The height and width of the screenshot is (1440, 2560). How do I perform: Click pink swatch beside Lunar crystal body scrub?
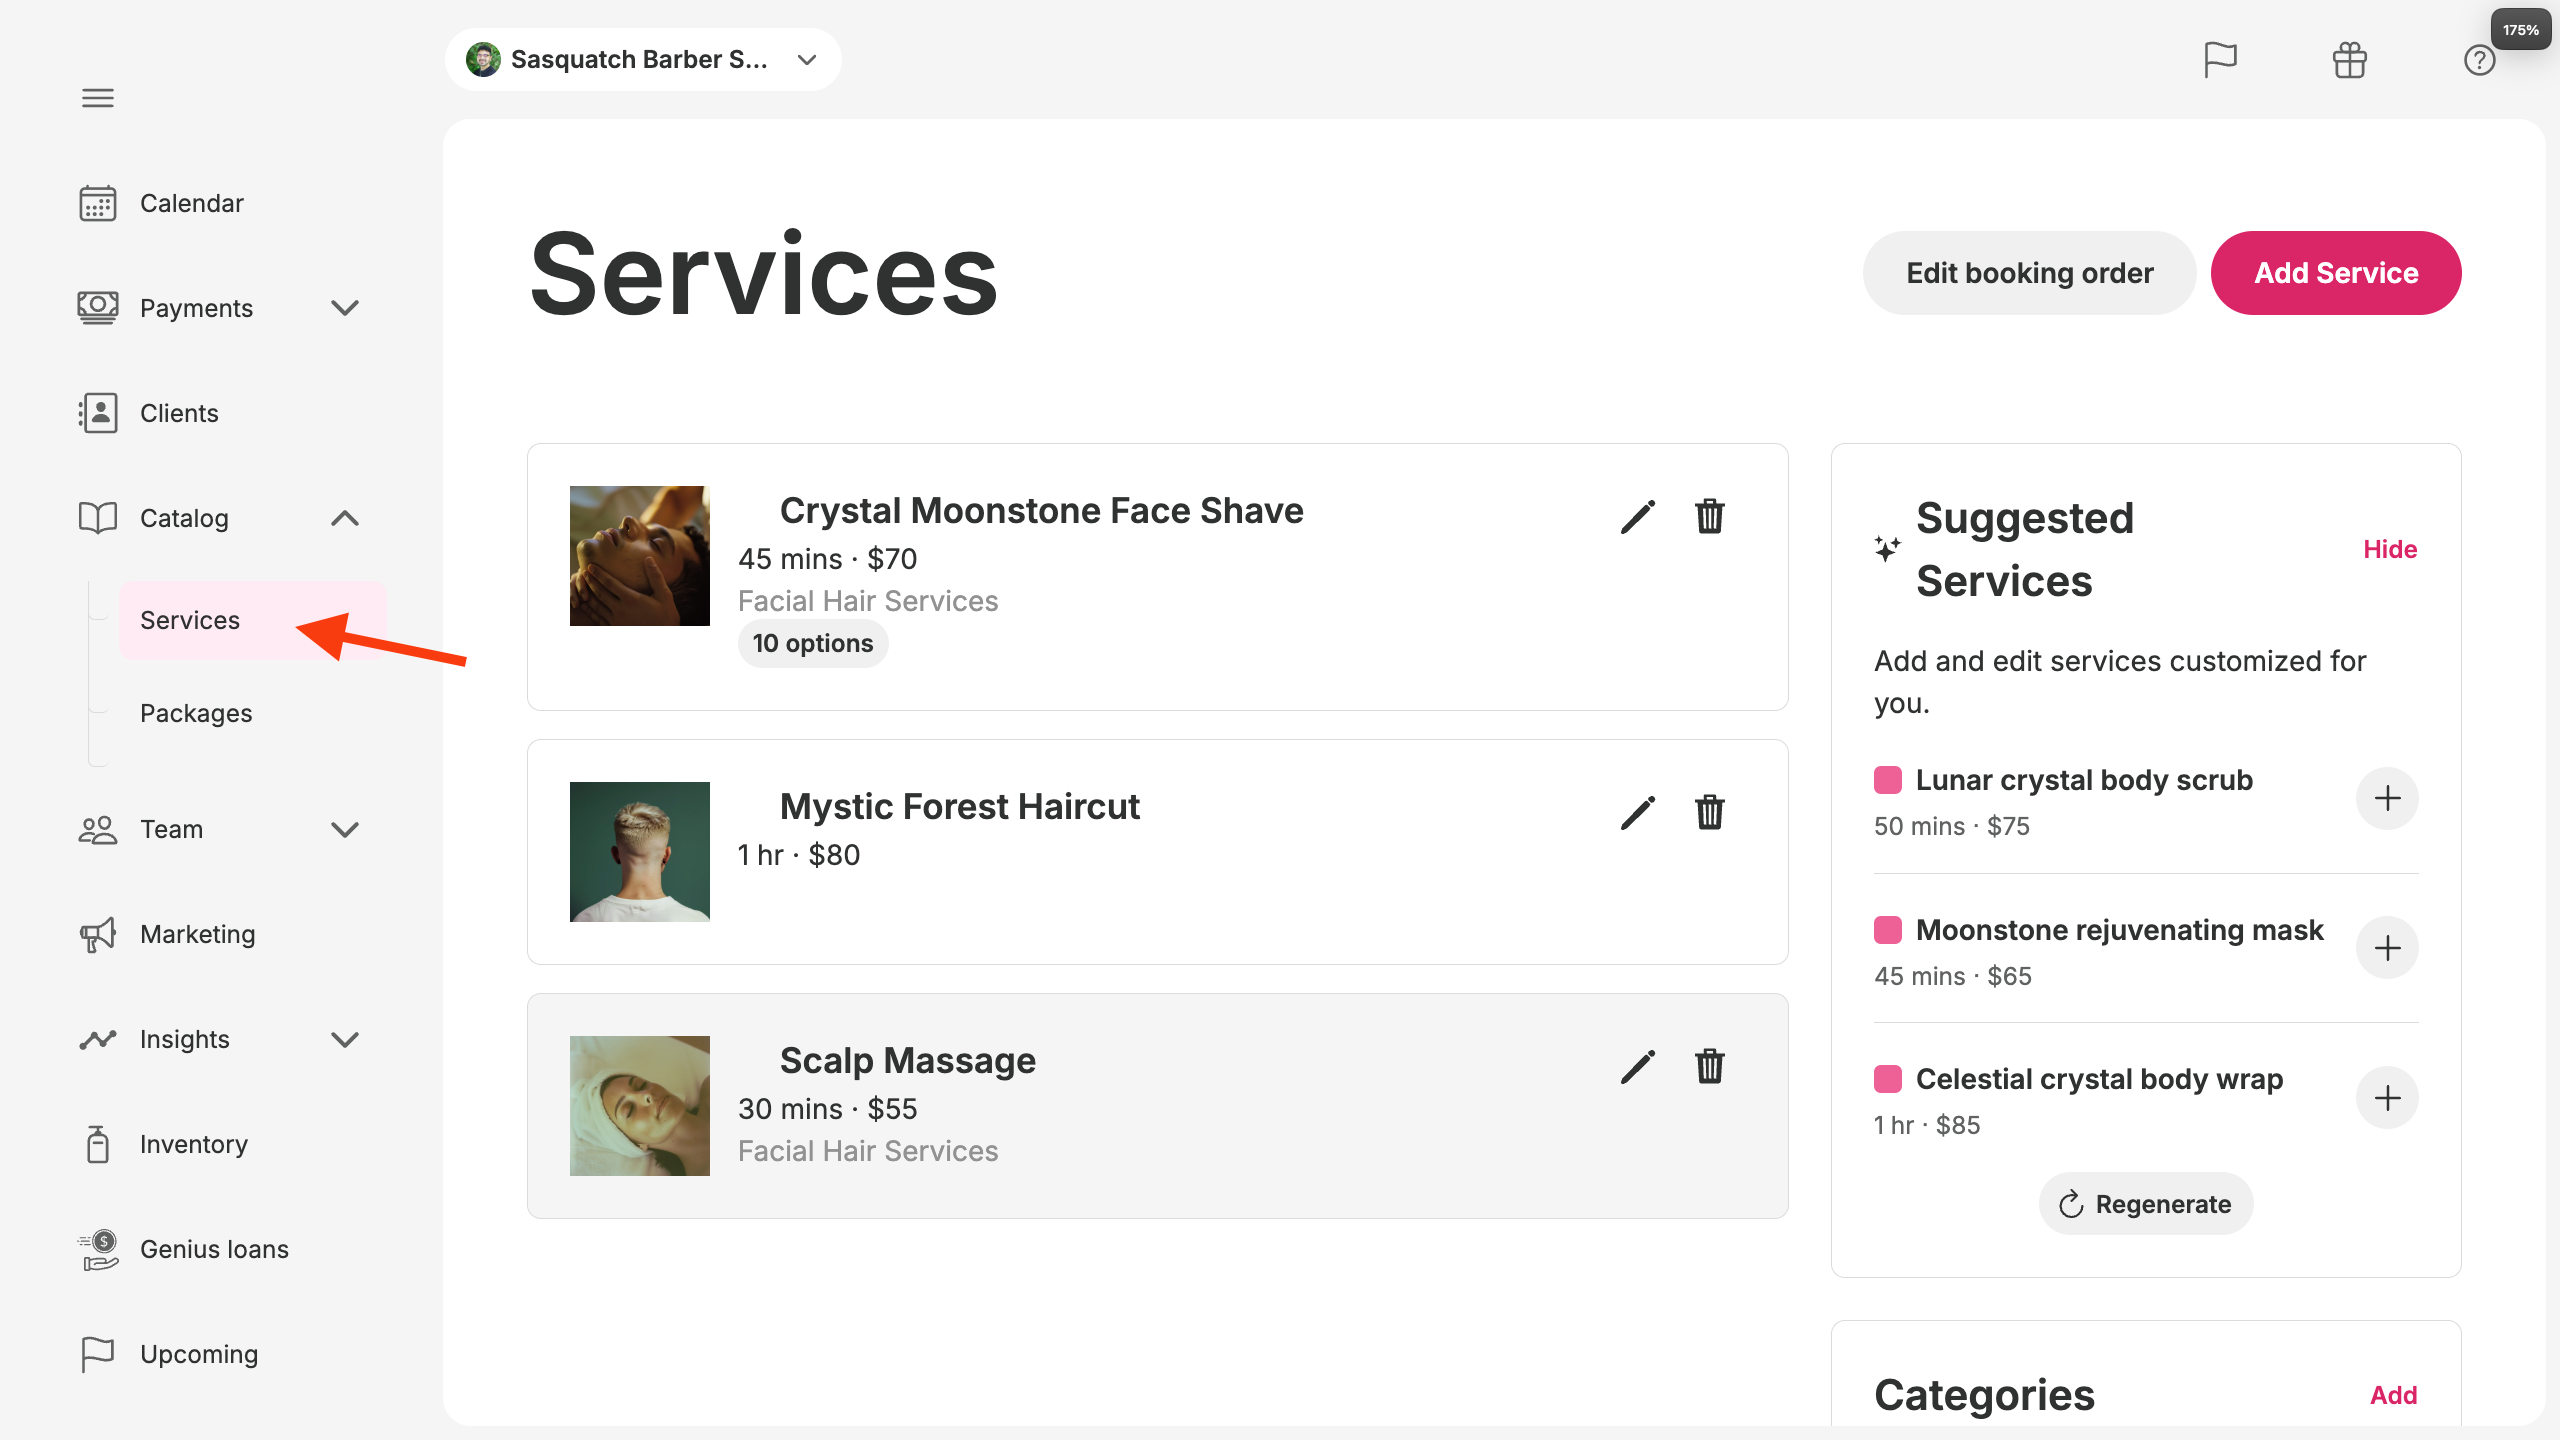pos(1888,780)
